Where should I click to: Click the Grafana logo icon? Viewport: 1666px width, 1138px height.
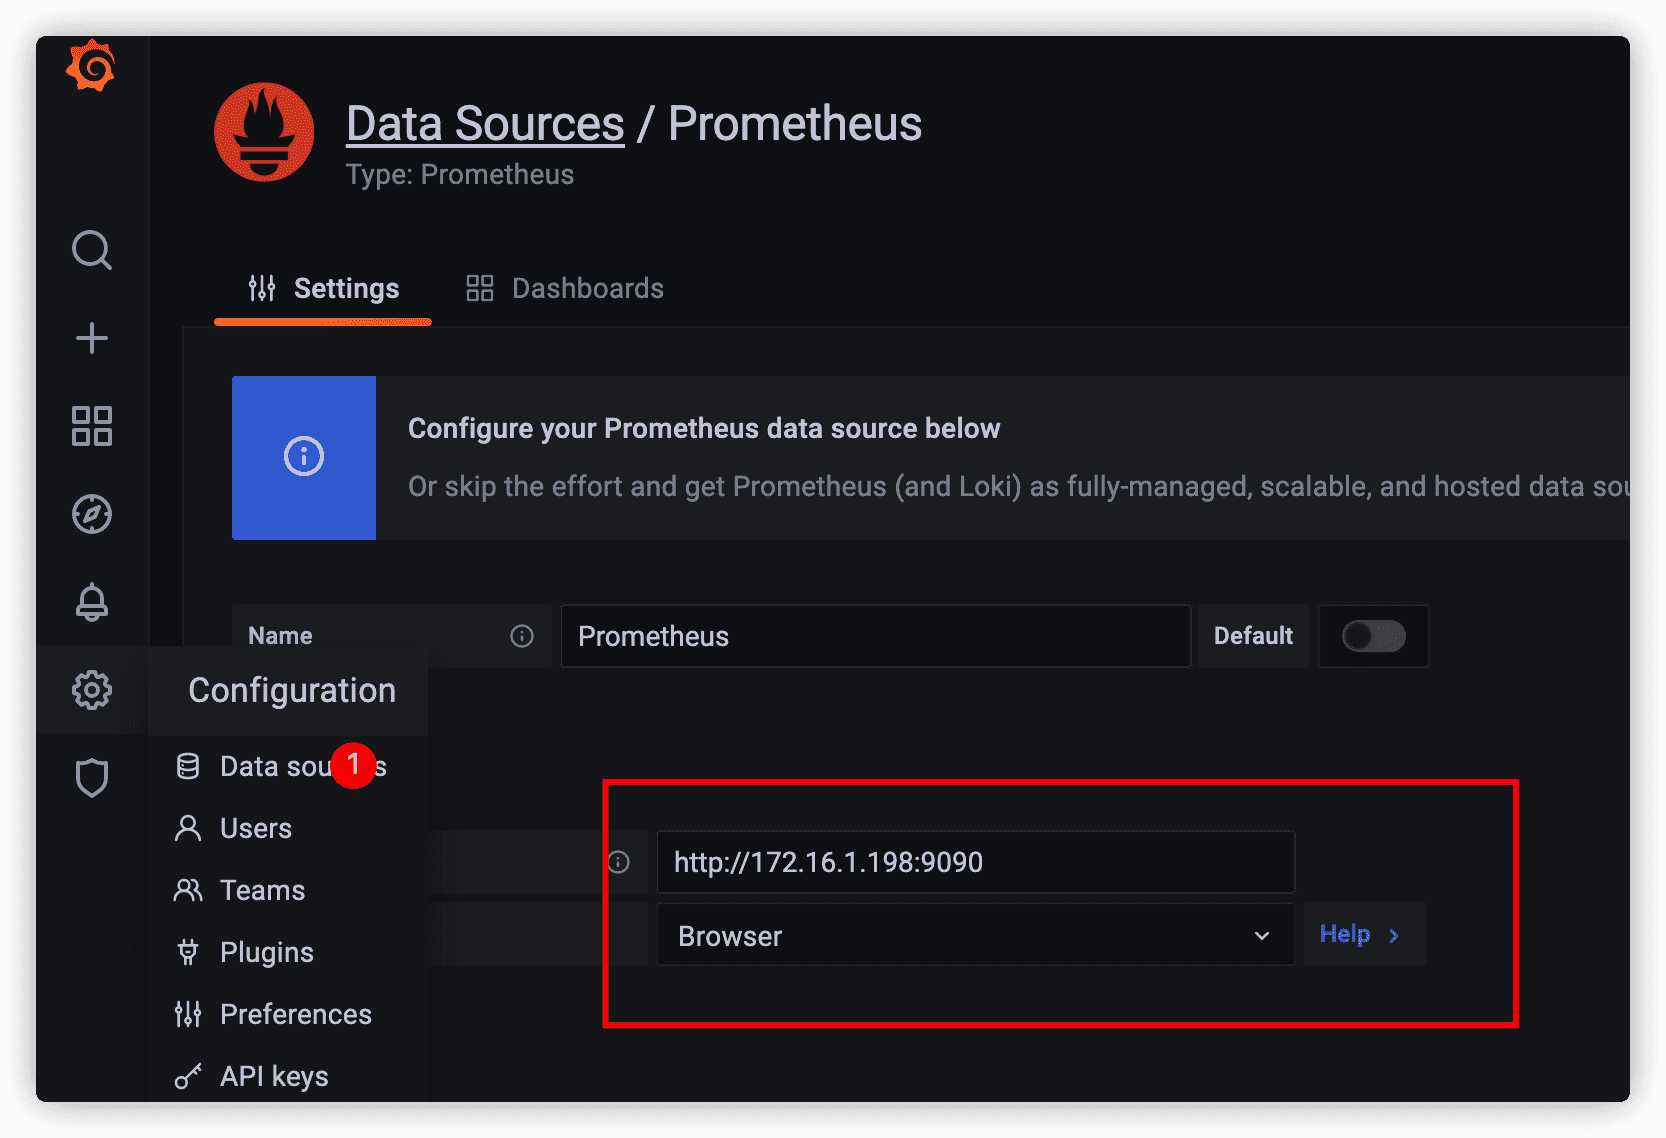point(91,66)
